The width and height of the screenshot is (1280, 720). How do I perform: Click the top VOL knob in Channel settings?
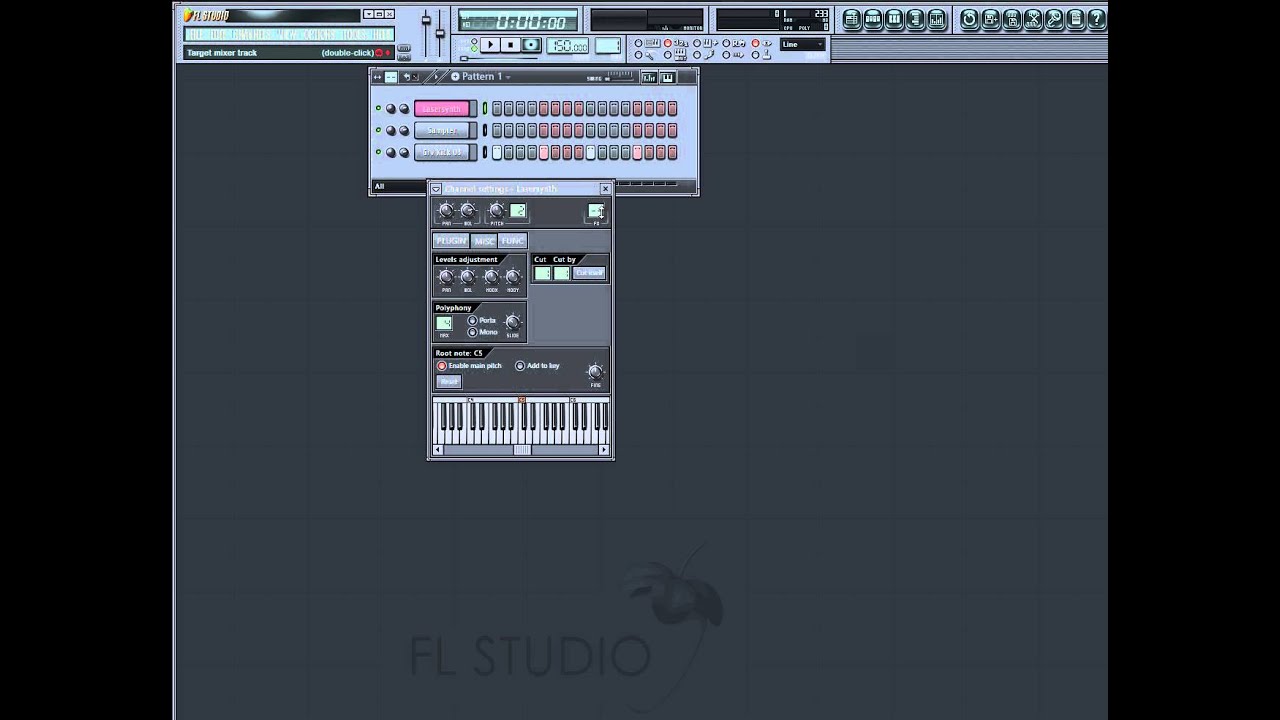tap(468, 210)
